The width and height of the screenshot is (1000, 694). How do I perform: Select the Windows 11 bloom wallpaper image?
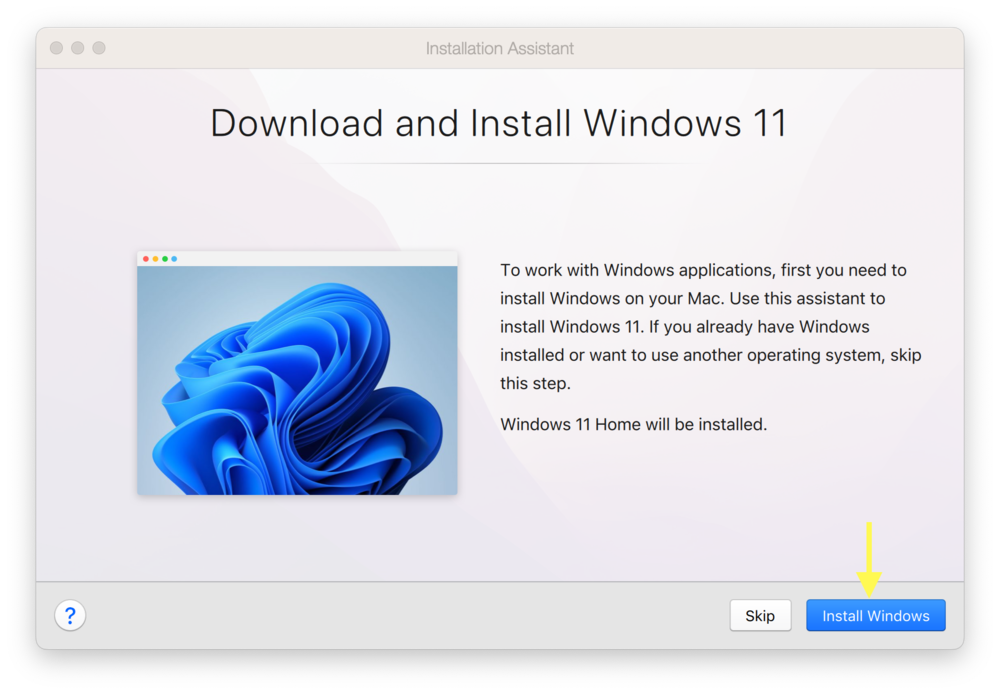(x=296, y=380)
